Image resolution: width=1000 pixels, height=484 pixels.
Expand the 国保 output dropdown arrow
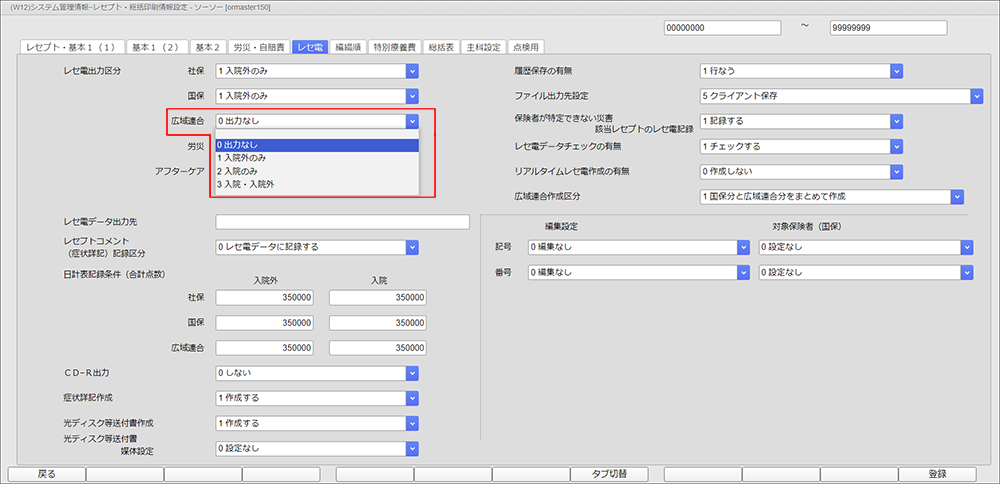click(x=412, y=96)
